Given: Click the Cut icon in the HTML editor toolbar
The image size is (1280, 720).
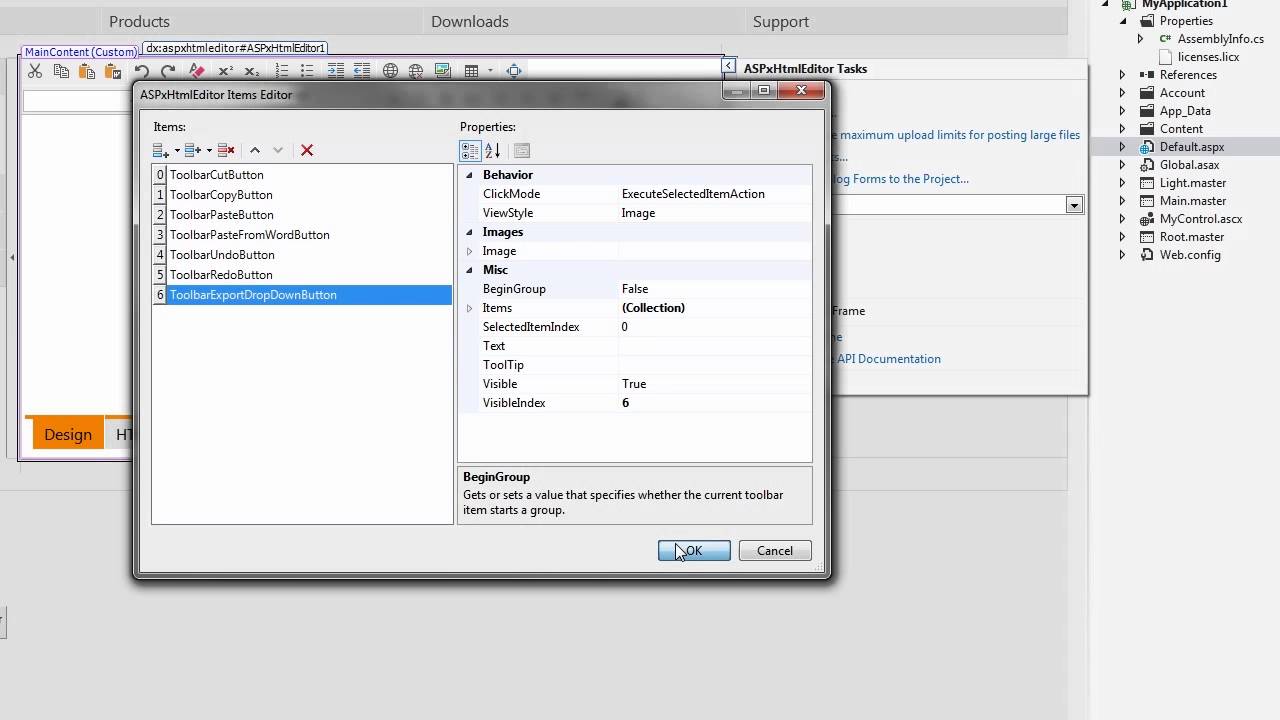Looking at the screenshot, I should point(35,71).
